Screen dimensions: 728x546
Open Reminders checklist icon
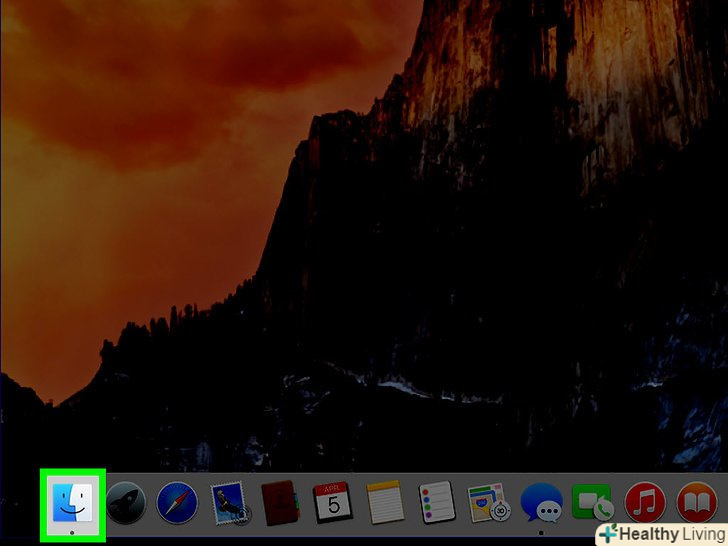(x=436, y=503)
